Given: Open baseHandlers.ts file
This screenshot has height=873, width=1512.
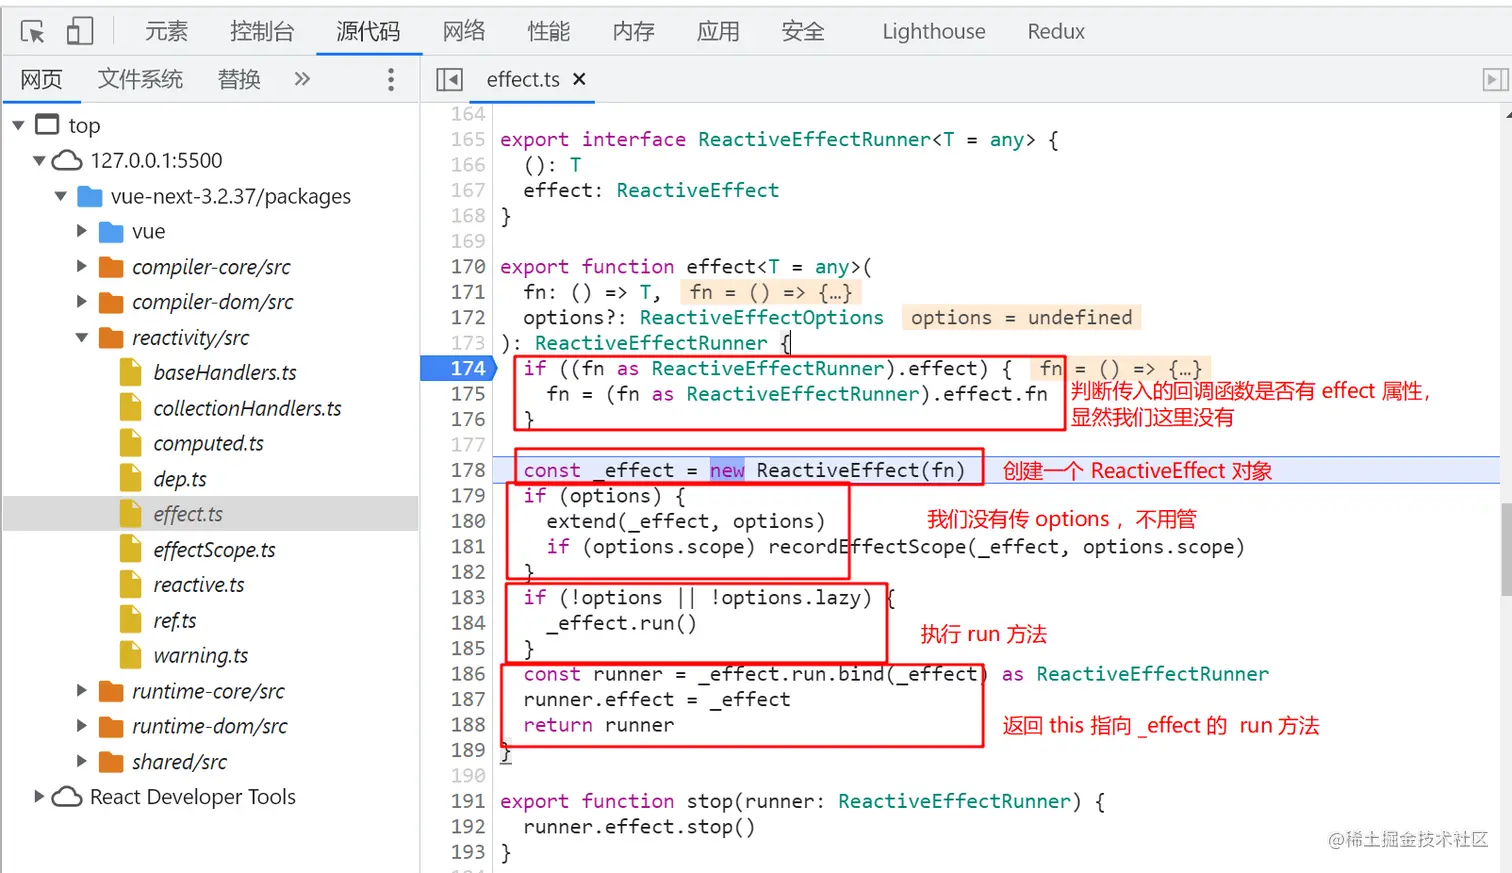Looking at the screenshot, I should (x=225, y=373).
